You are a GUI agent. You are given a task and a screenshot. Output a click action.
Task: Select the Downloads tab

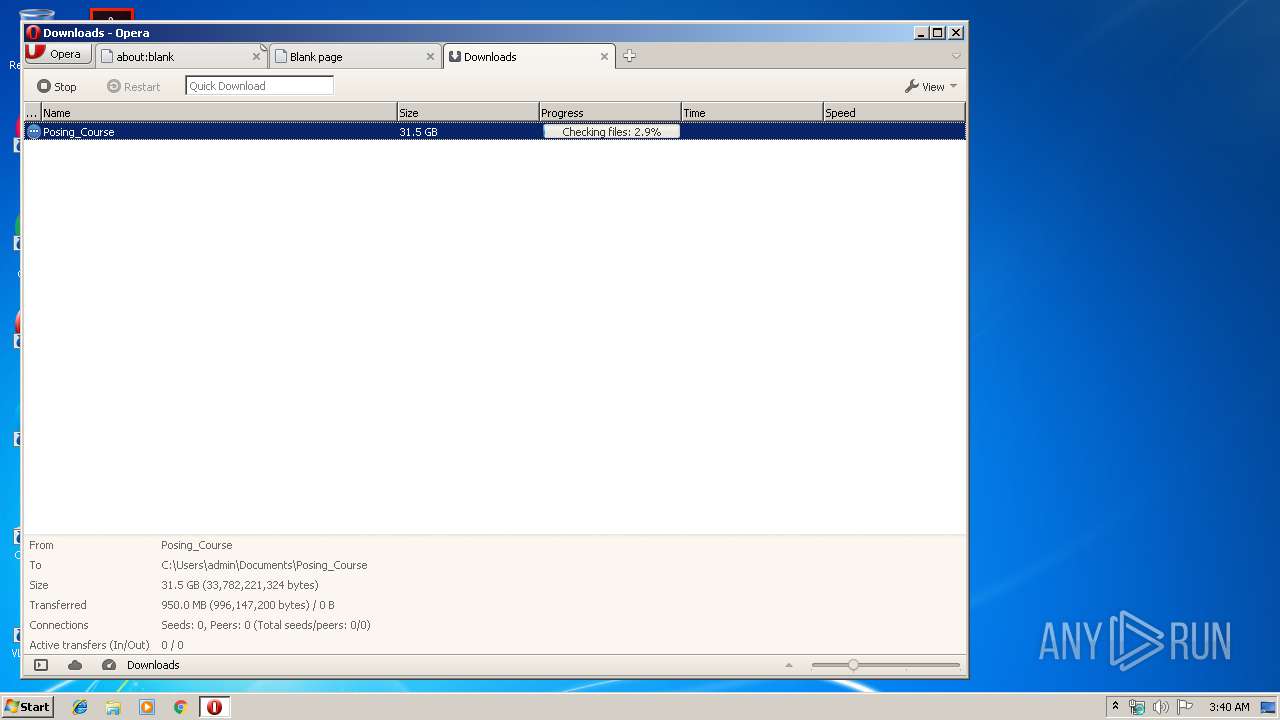click(528, 56)
